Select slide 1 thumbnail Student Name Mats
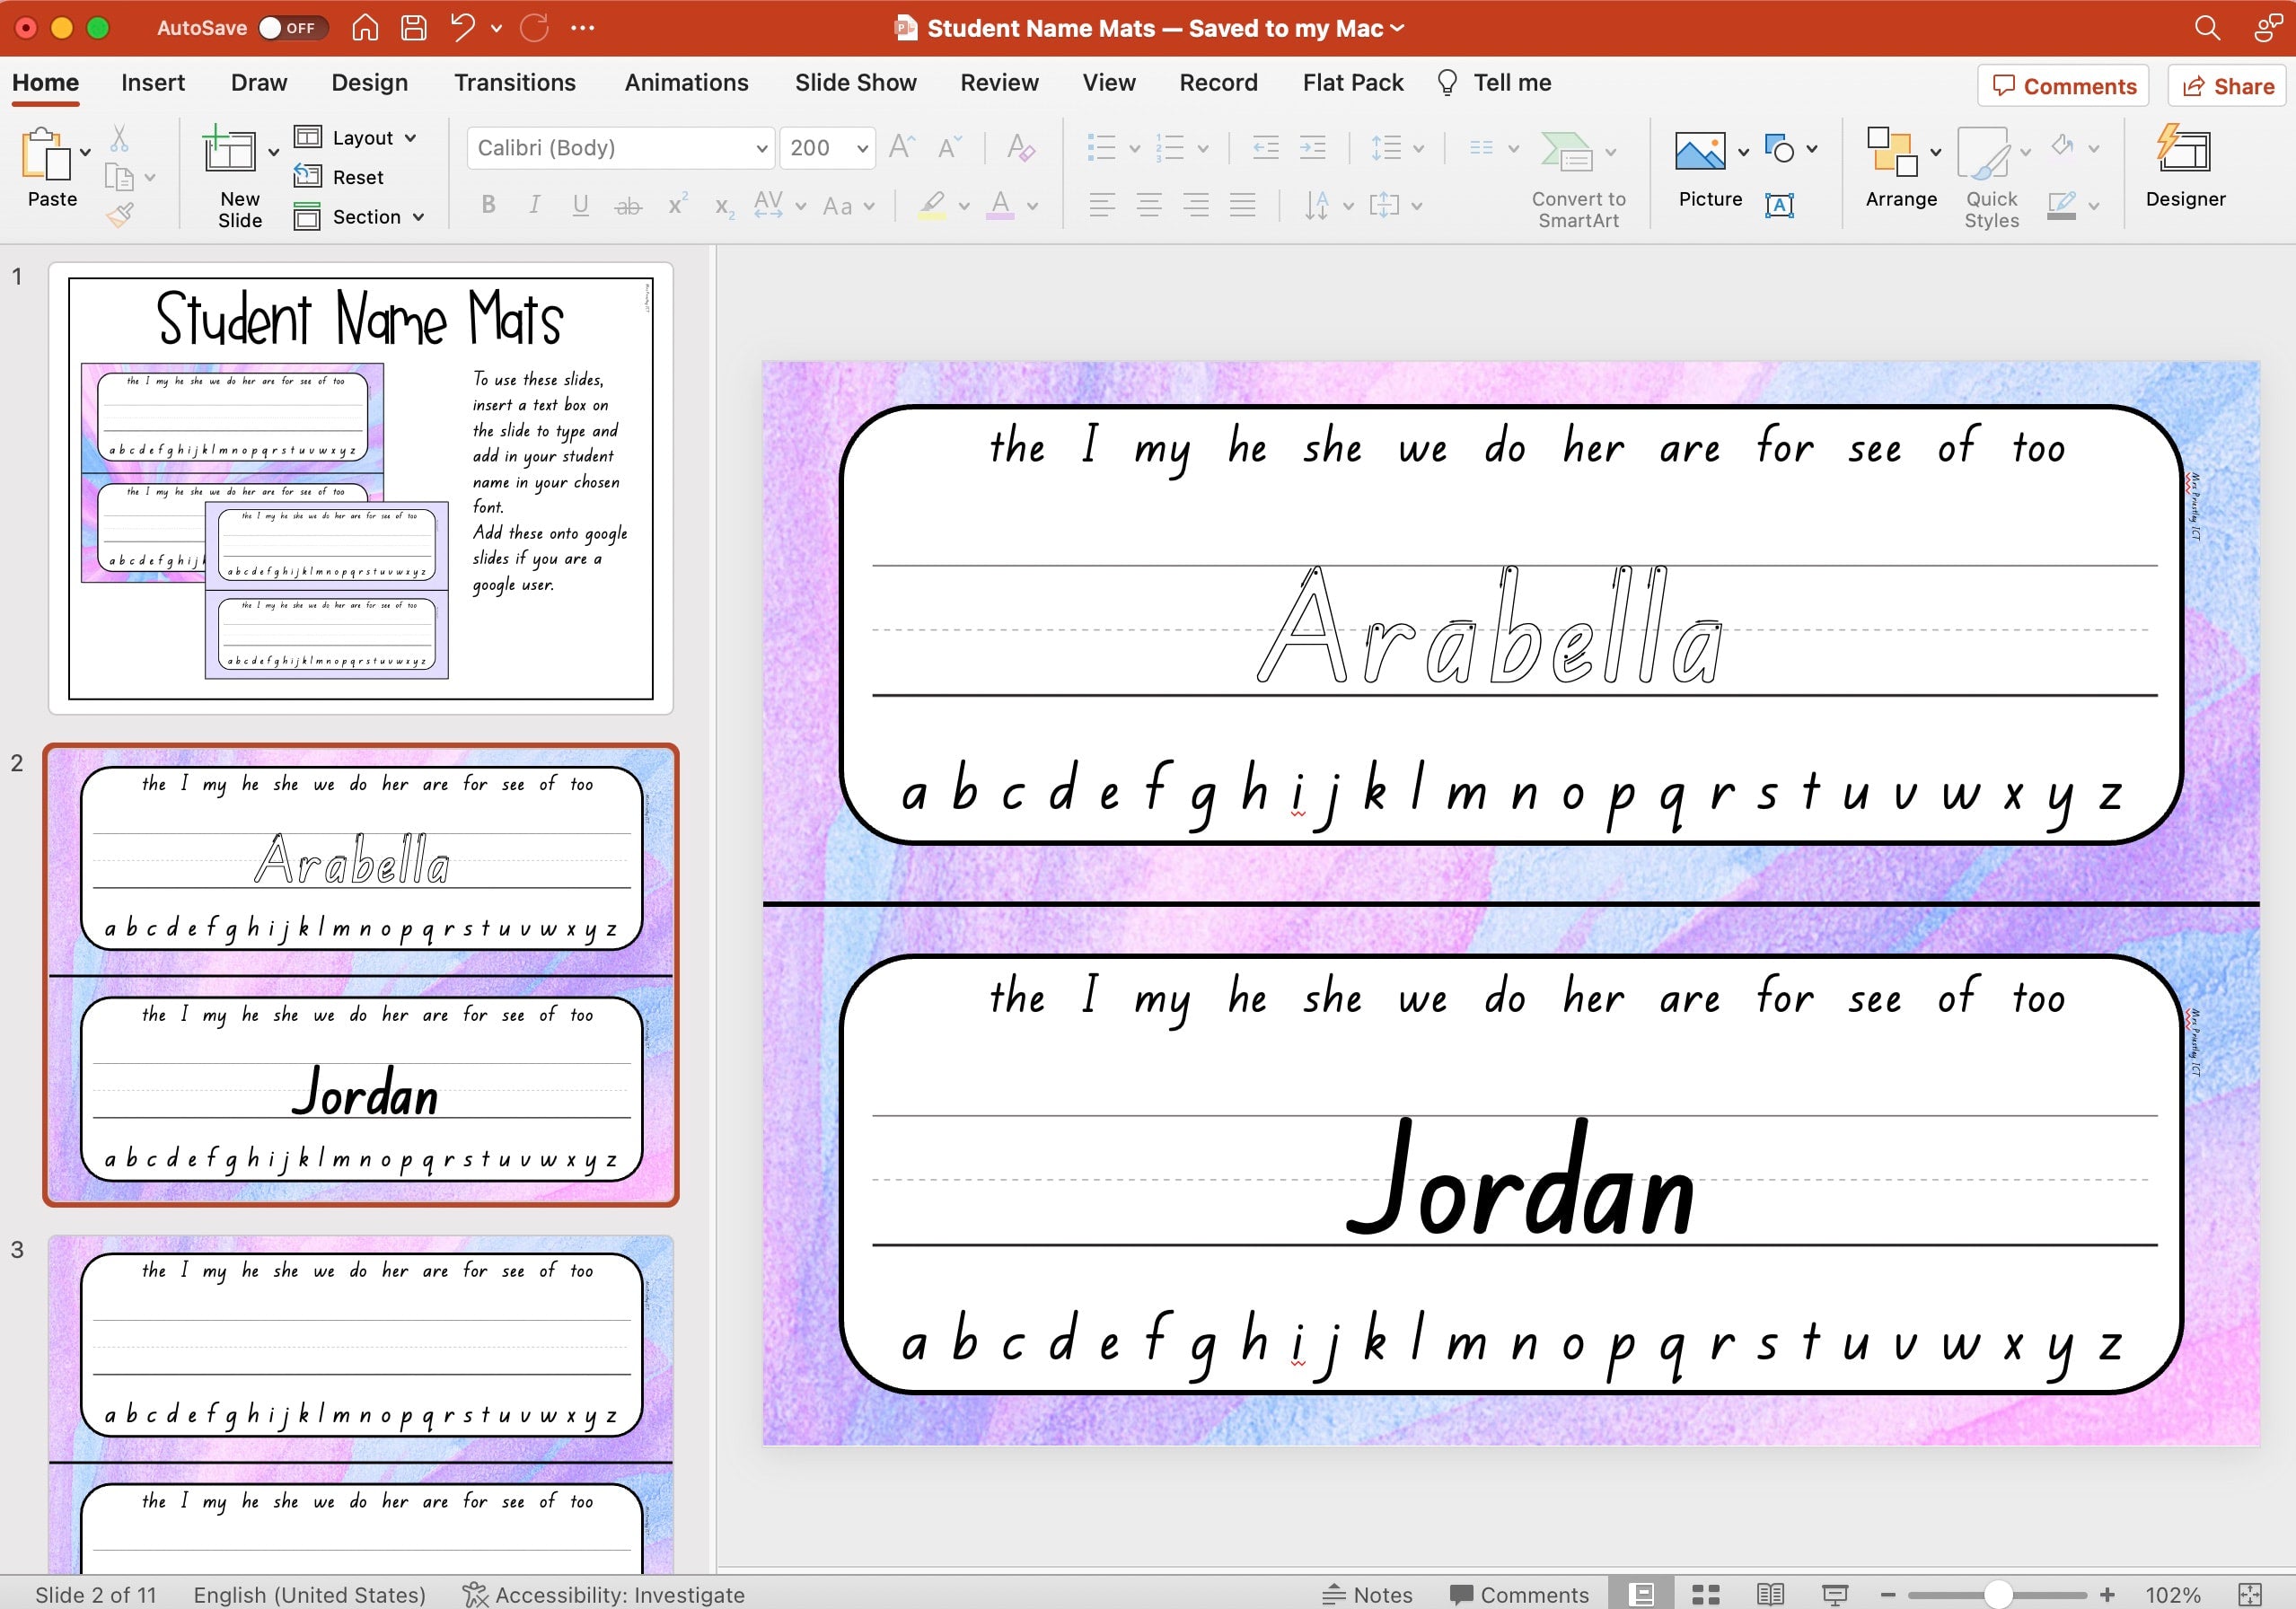Viewport: 2296px width, 1609px height. point(361,488)
